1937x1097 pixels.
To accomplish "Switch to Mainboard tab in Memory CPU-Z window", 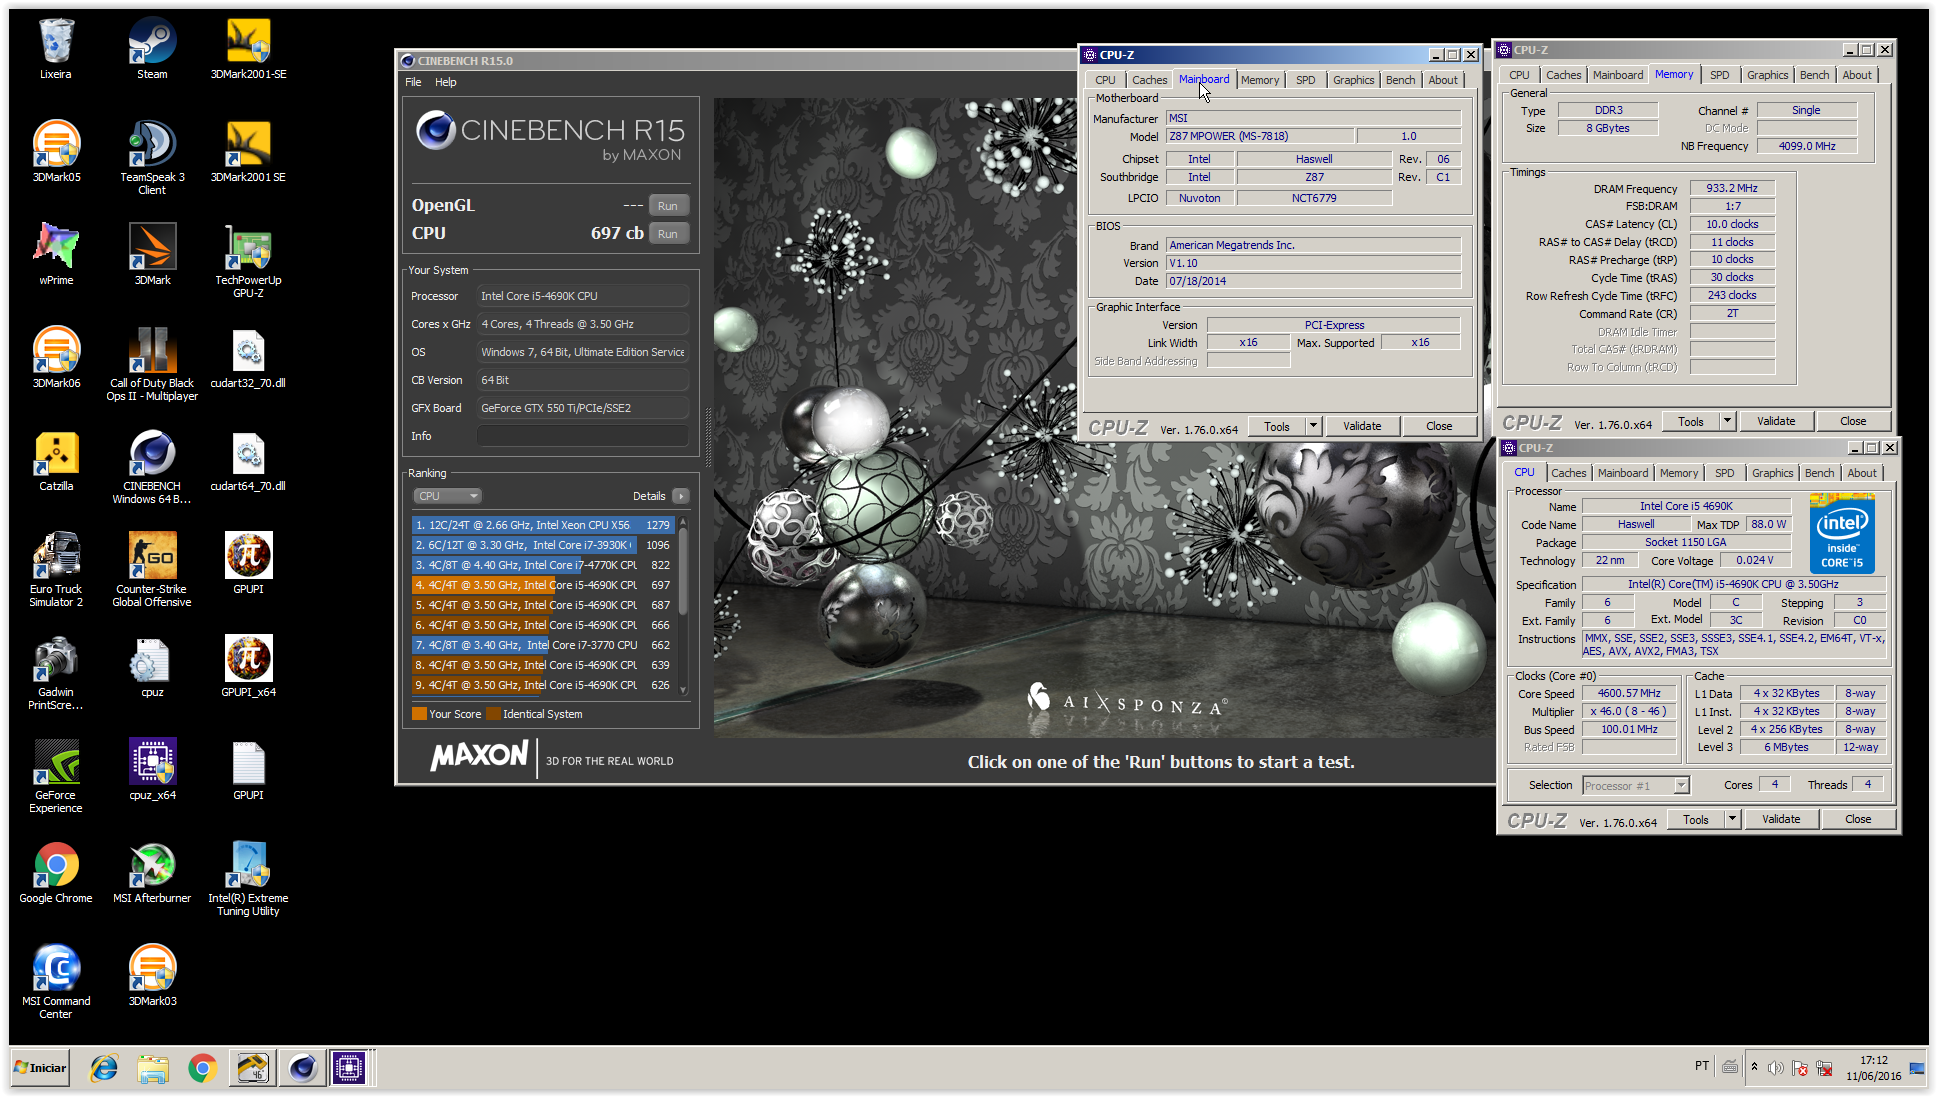I will pos(1617,75).
